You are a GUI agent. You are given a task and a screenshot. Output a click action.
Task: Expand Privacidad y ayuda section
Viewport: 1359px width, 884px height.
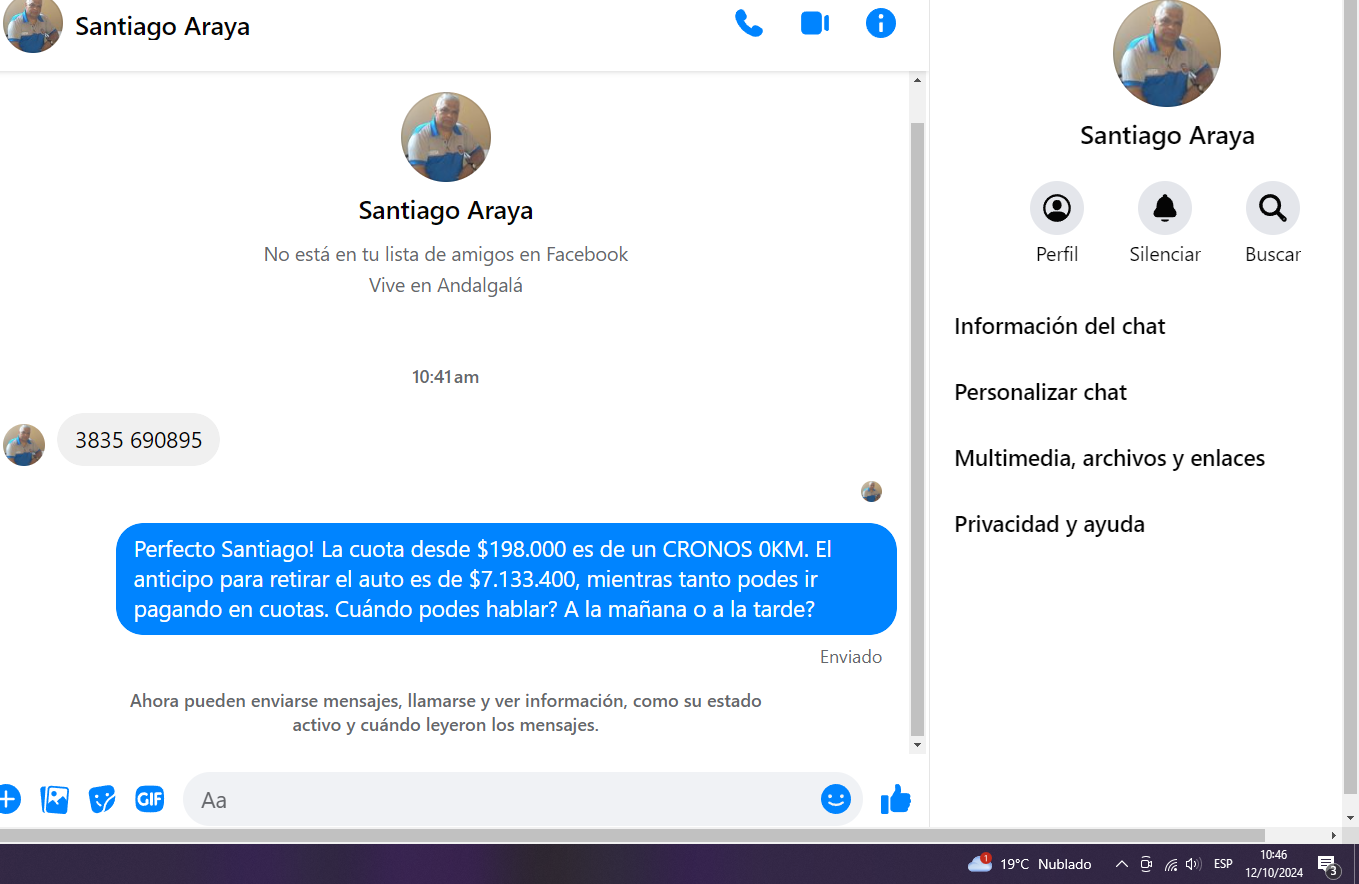point(1049,524)
